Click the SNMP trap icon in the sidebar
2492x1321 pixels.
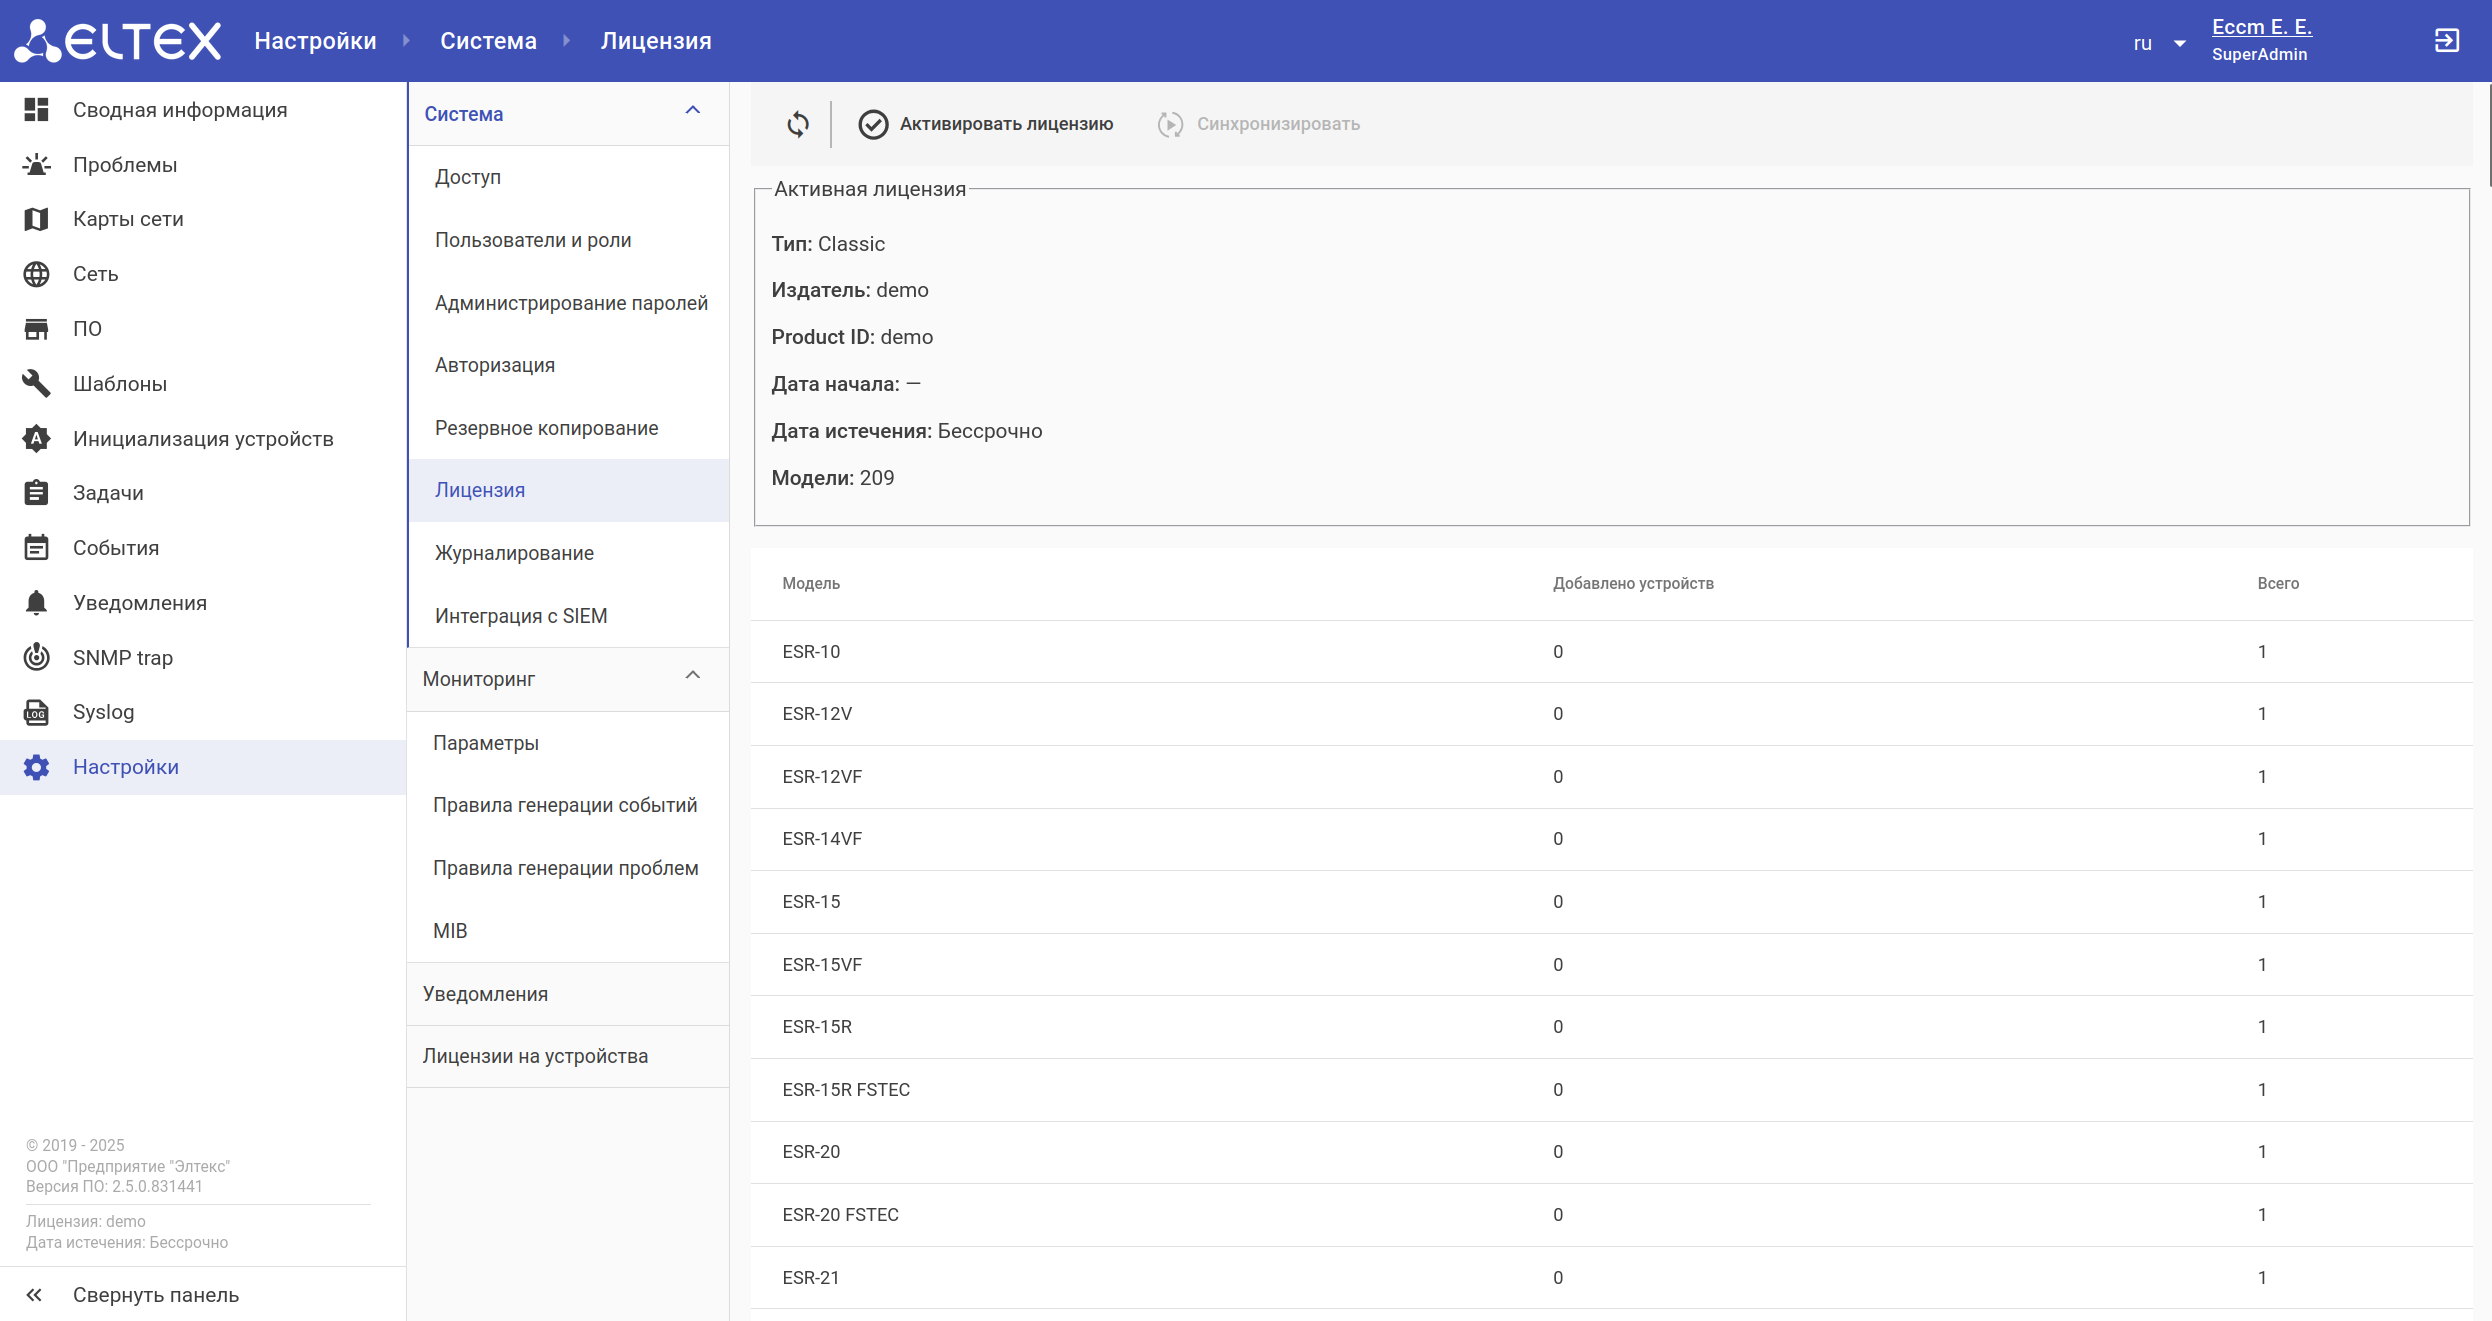tap(37, 657)
